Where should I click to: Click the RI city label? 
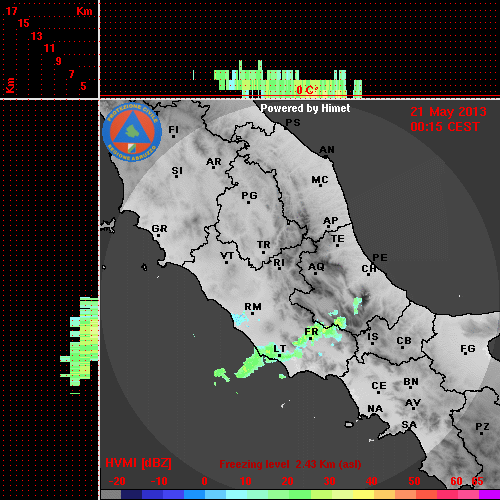pos(279,263)
